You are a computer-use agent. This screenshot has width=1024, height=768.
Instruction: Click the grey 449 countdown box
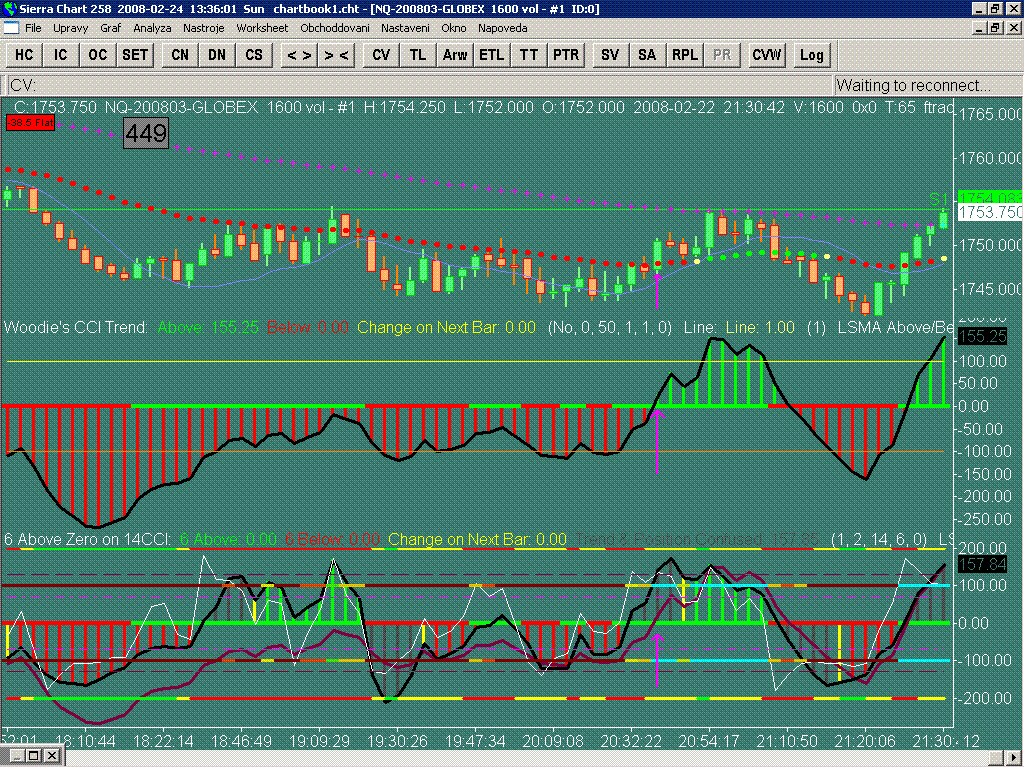pos(146,133)
